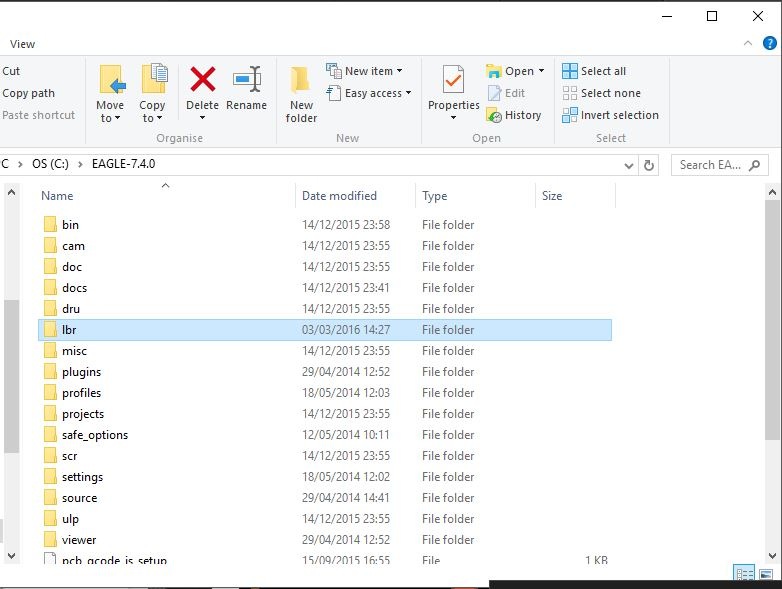Select the viewer folder icon
The height and width of the screenshot is (589, 782).
[50, 540]
